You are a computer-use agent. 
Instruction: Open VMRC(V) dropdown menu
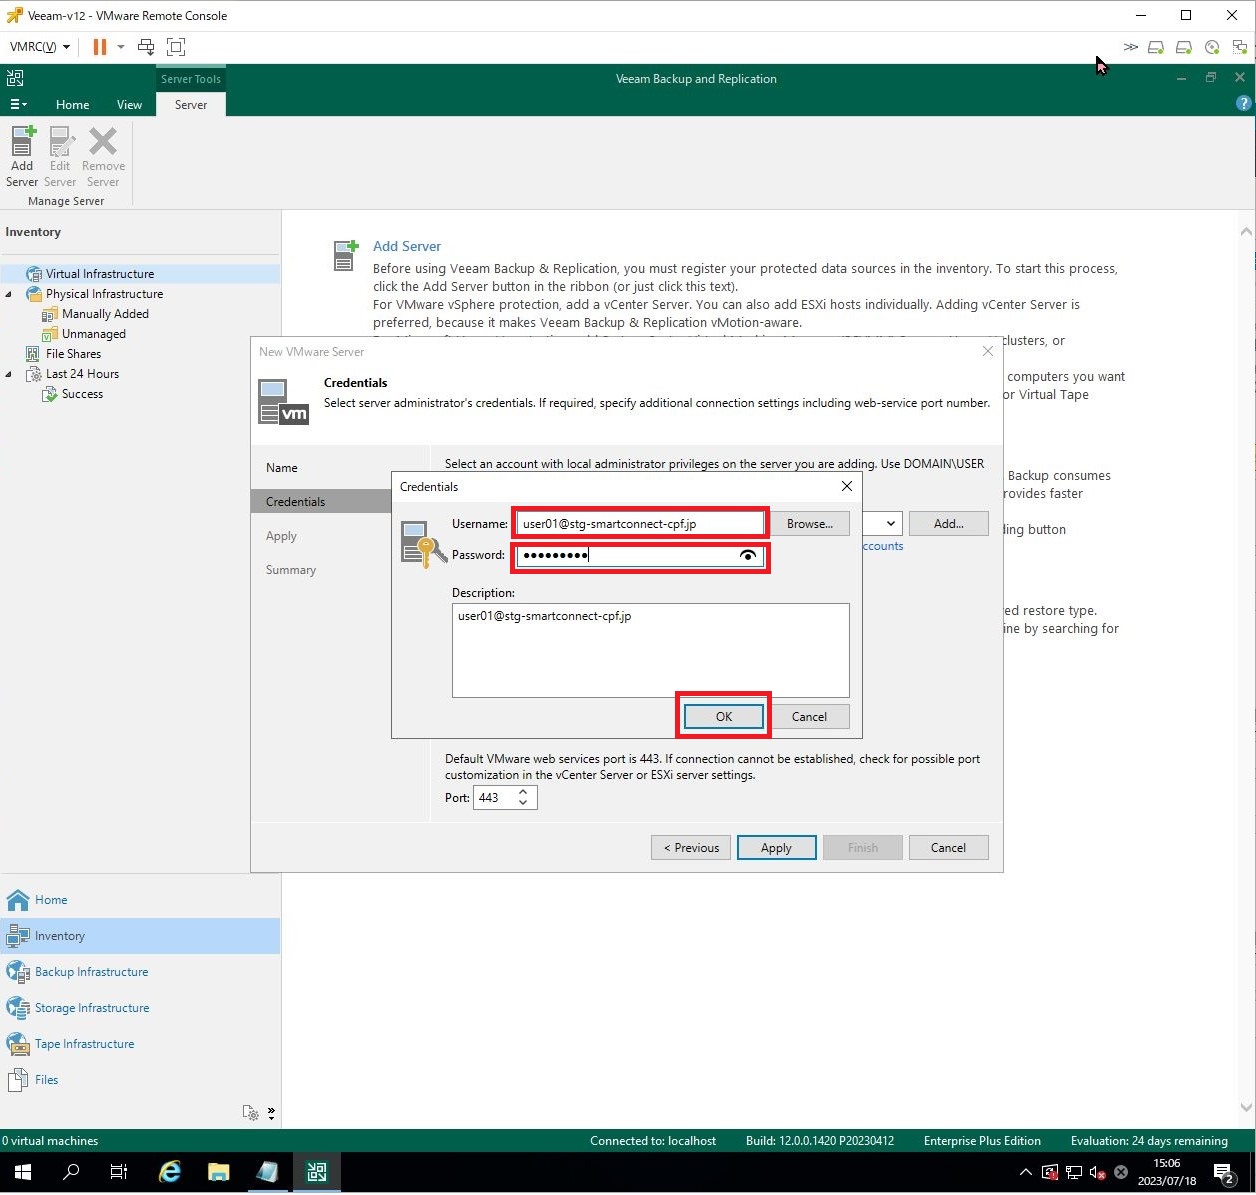pyautogui.click(x=40, y=47)
